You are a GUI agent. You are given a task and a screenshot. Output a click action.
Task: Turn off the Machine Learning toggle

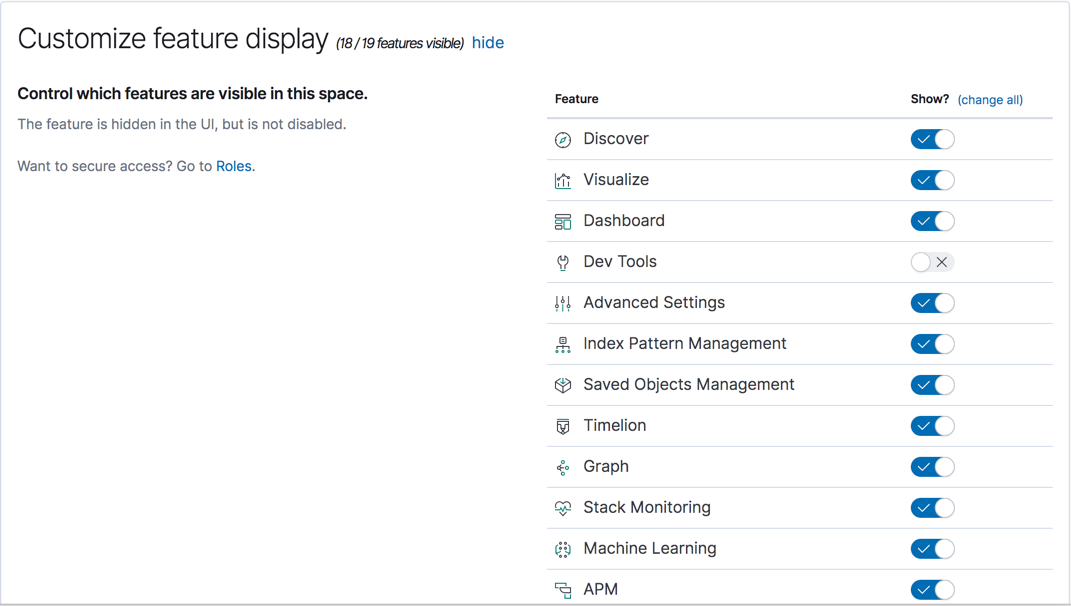pos(932,548)
